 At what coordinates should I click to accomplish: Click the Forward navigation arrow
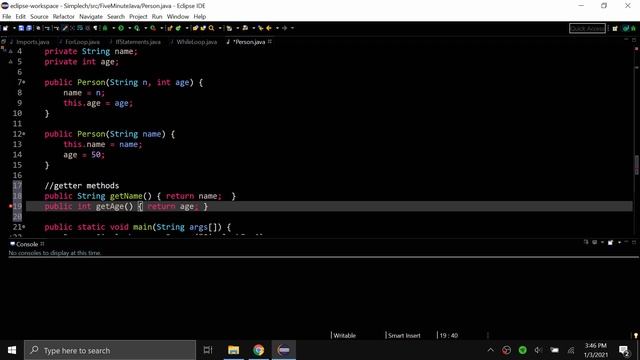284,28
